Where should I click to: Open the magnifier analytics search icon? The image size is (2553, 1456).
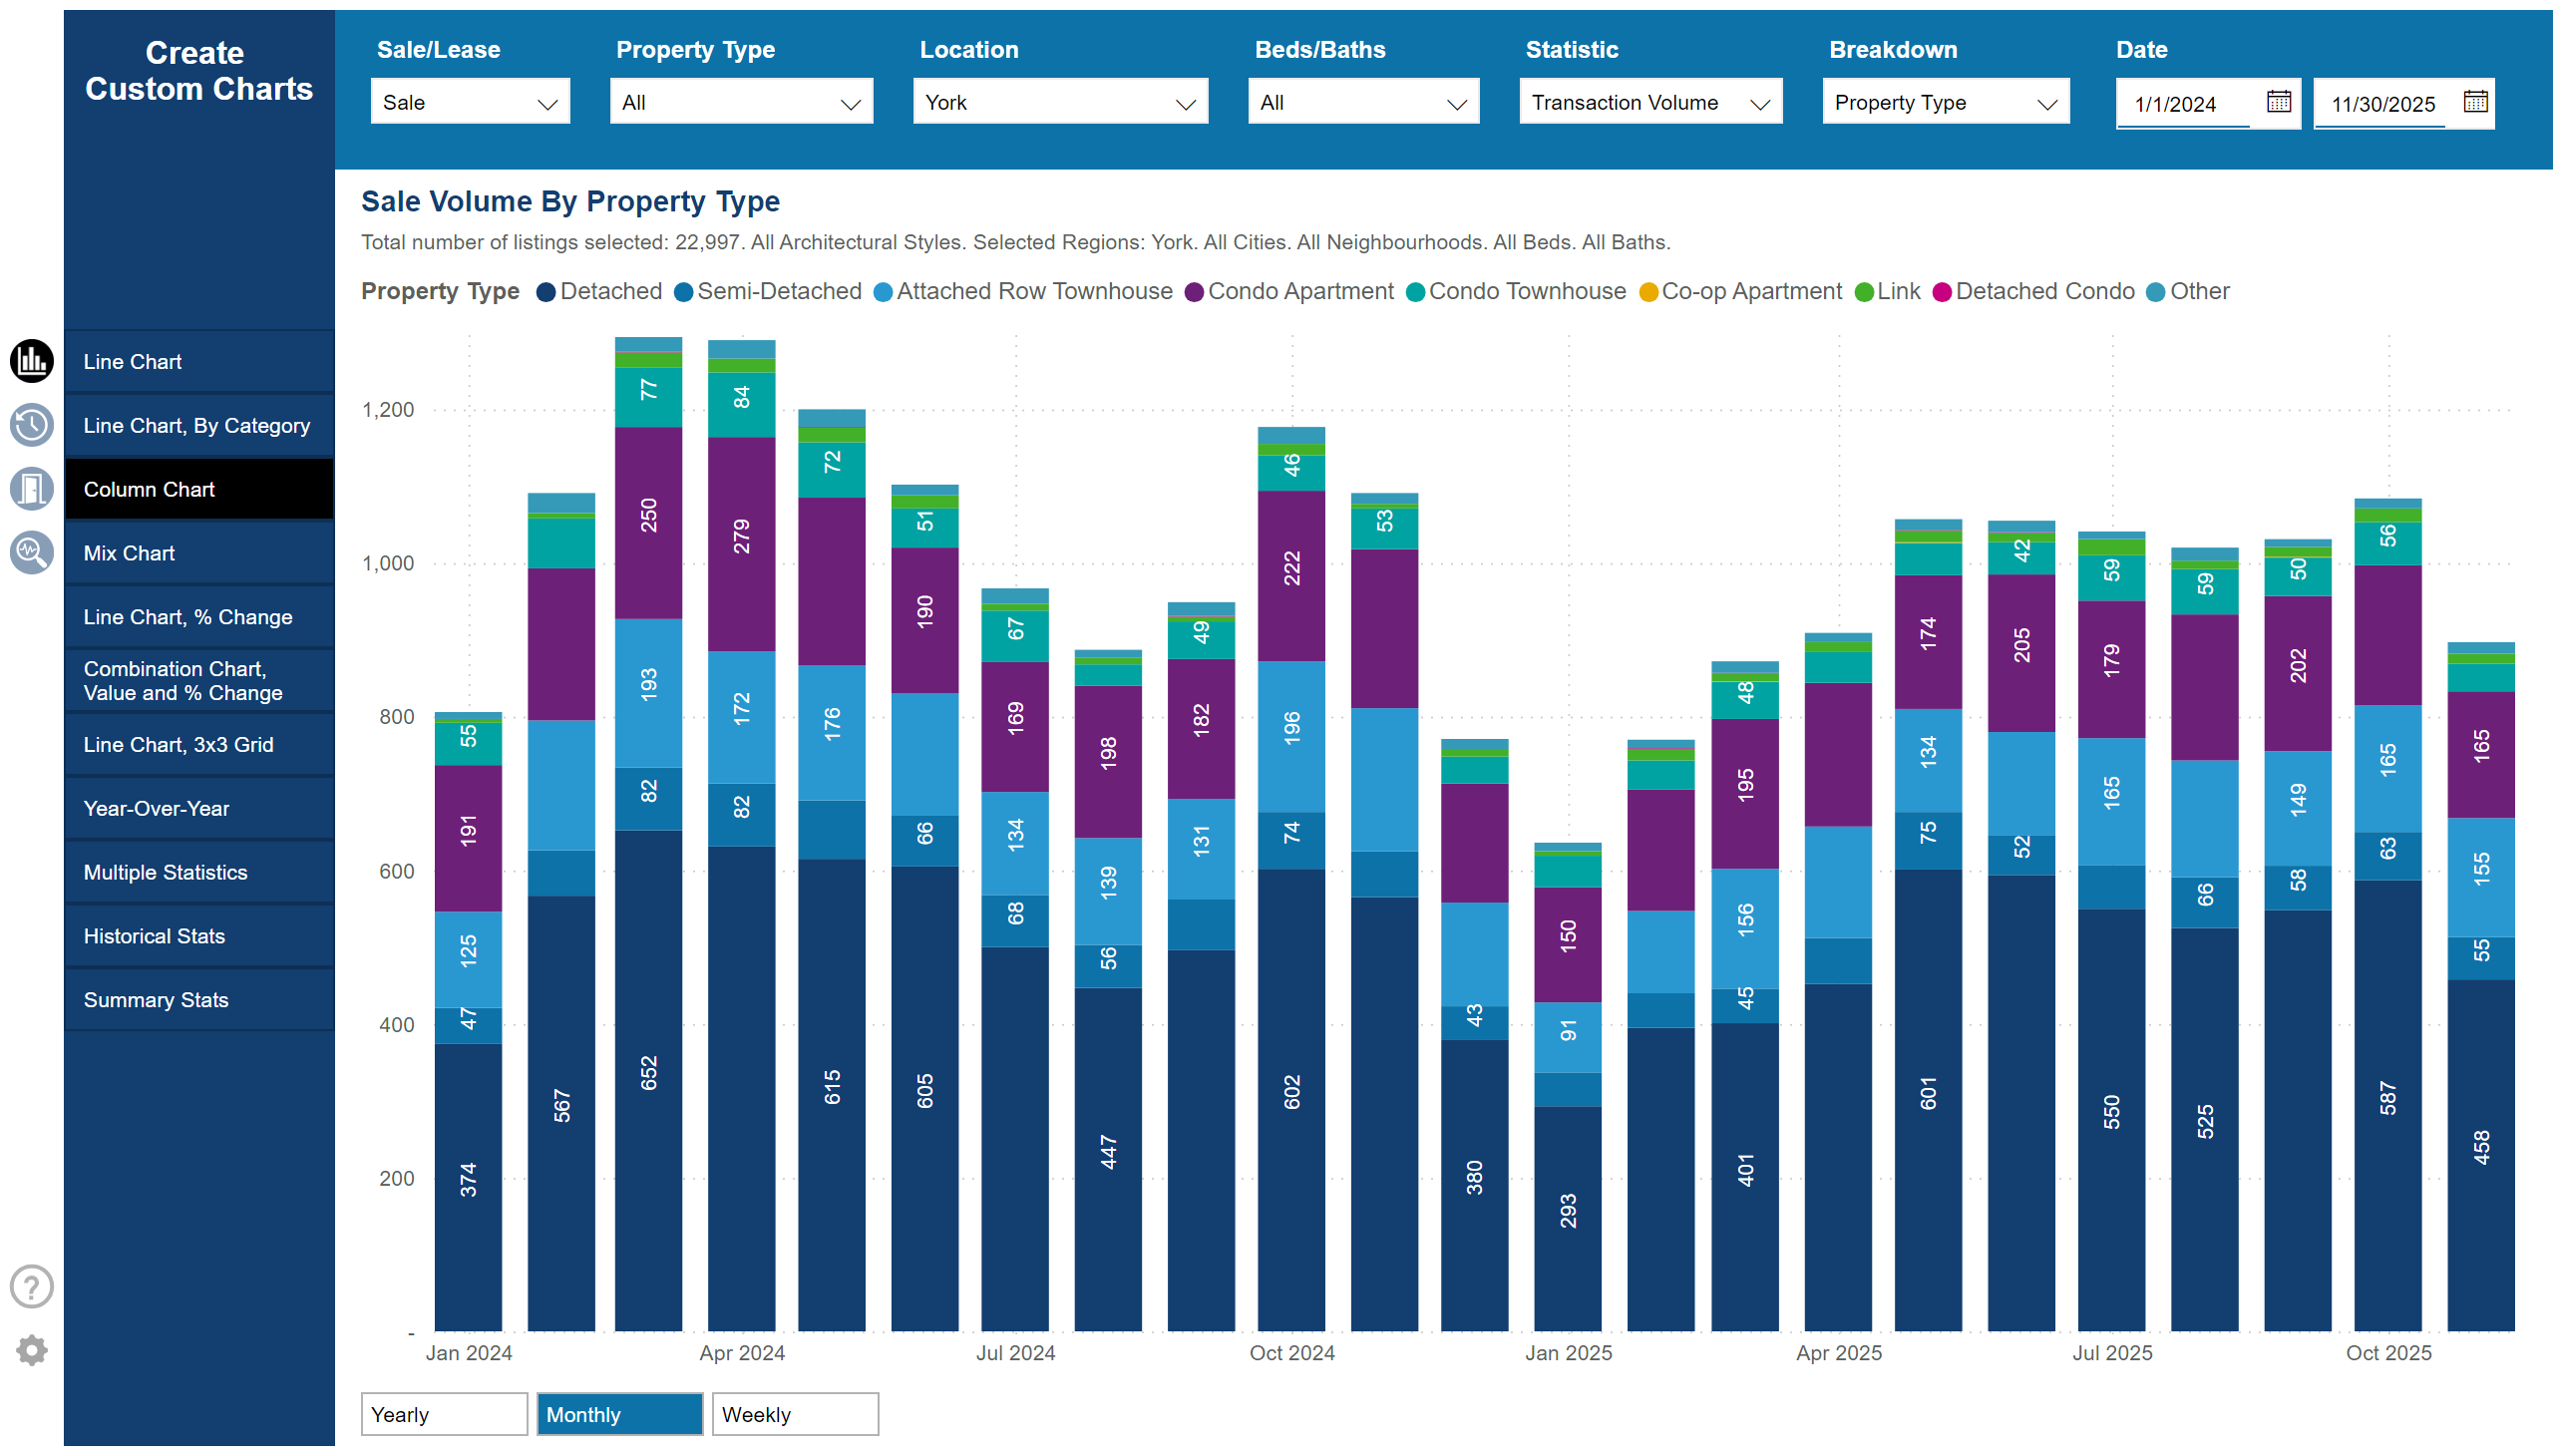click(31, 552)
